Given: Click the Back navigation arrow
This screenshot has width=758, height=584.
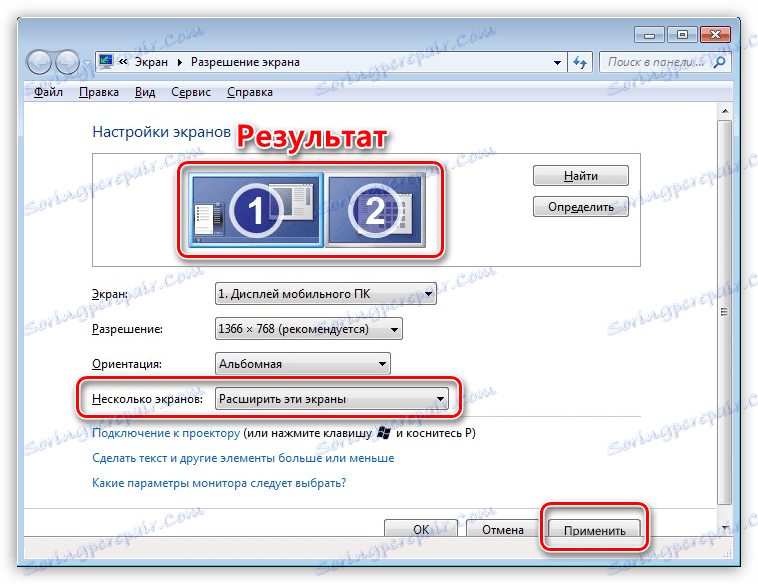Looking at the screenshot, I should tap(39, 62).
